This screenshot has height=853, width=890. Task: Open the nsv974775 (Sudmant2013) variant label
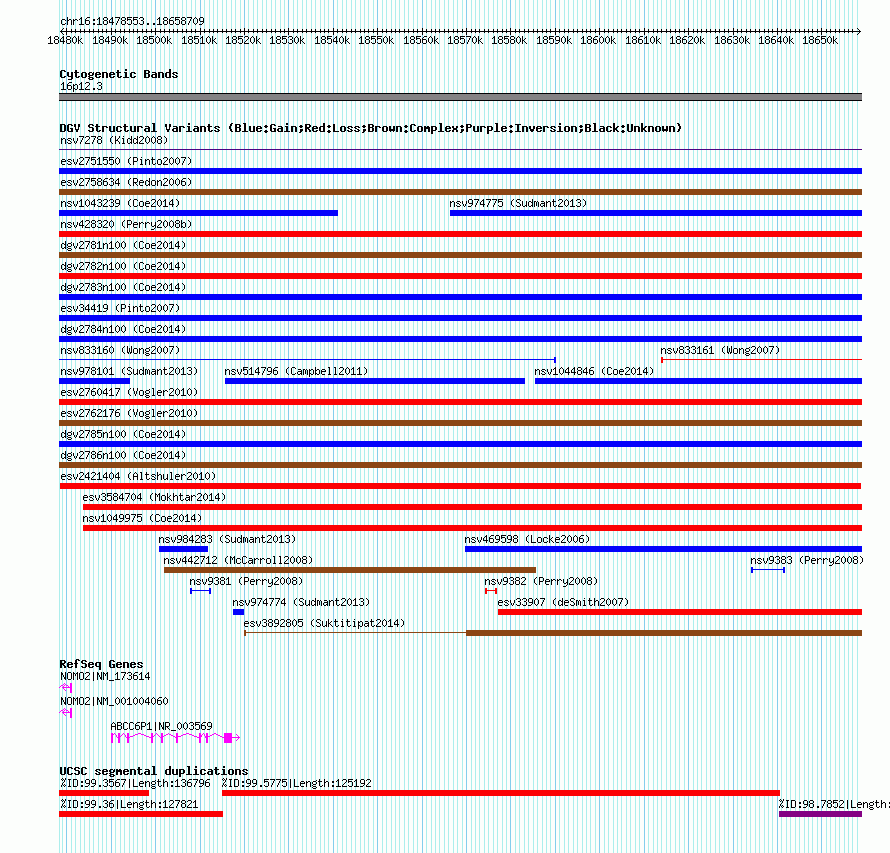click(x=518, y=203)
